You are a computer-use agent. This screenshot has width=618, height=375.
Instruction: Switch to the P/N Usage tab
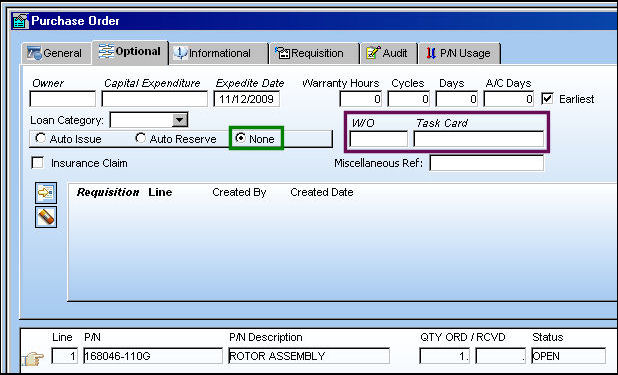(460, 53)
